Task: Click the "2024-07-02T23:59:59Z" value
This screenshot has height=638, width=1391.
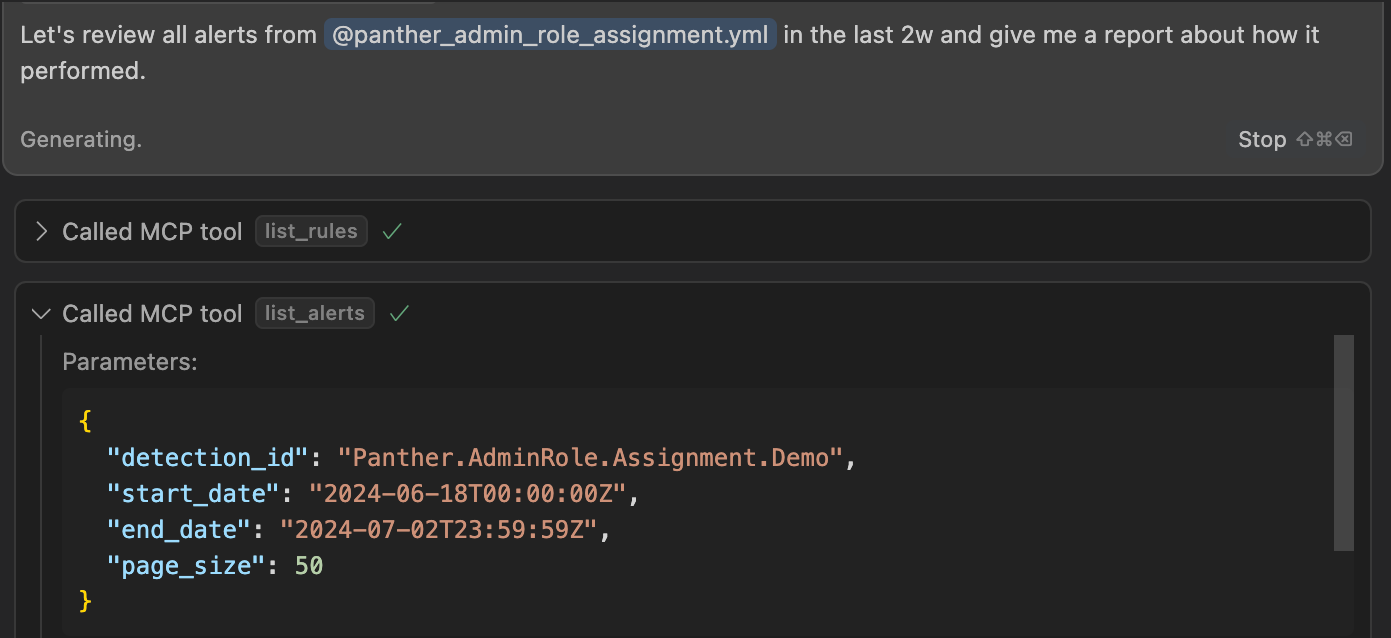Action: point(438,530)
